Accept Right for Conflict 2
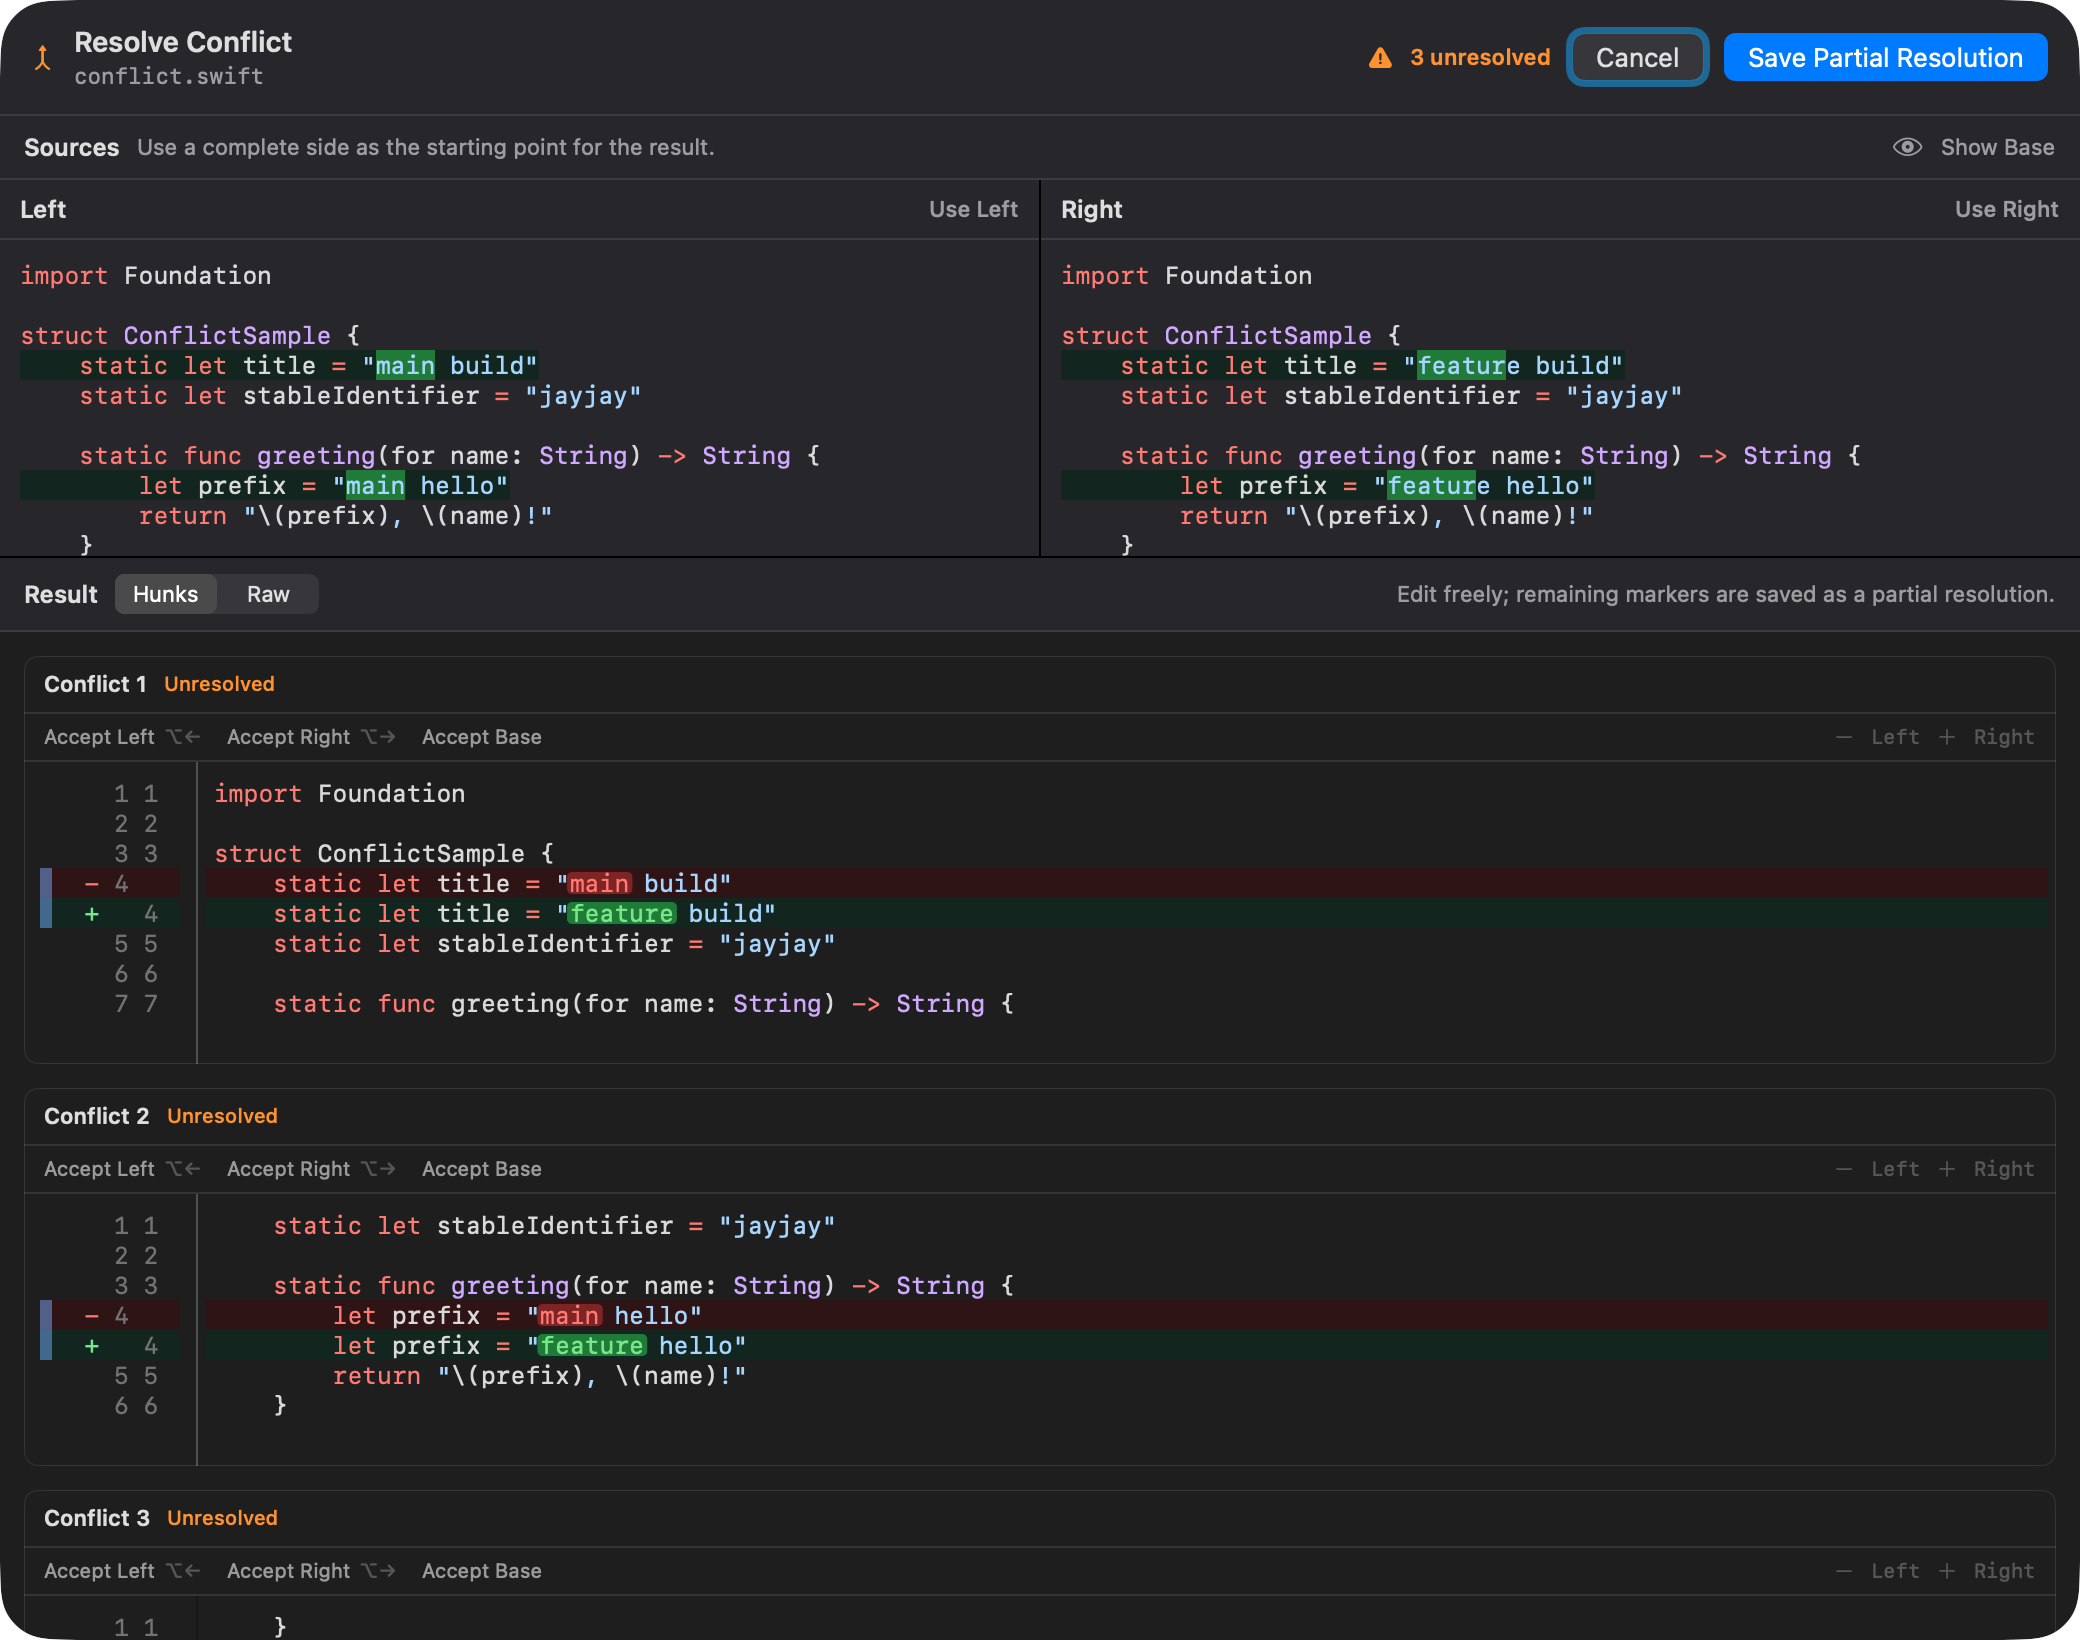 [x=311, y=1169]
